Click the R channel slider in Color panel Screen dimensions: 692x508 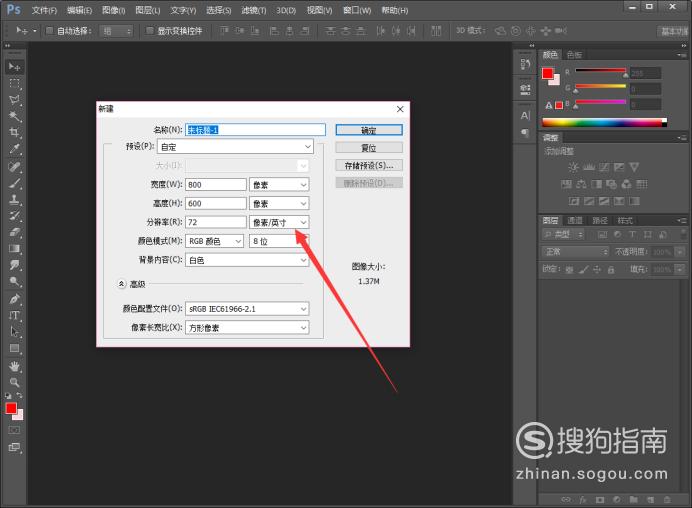pos(600,71)
